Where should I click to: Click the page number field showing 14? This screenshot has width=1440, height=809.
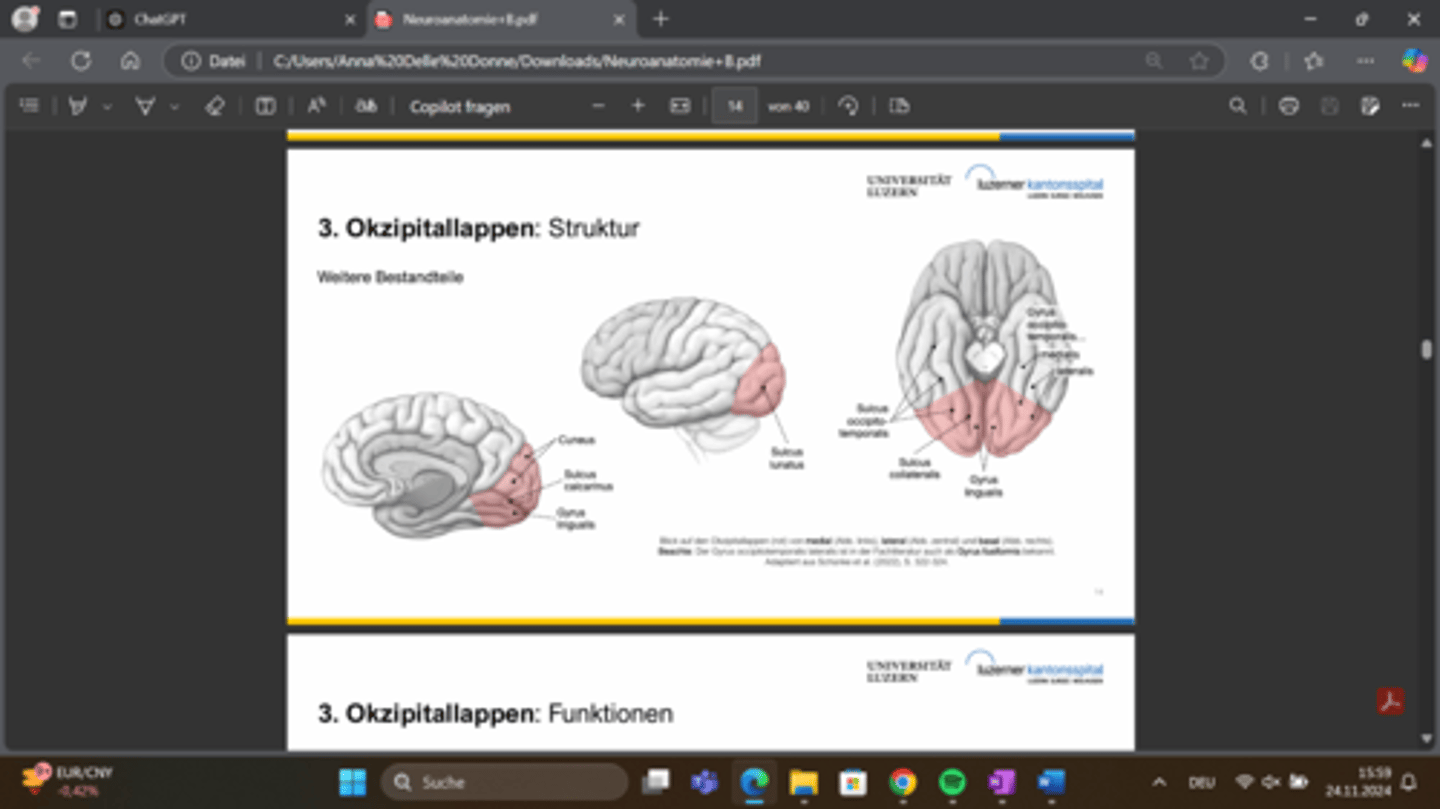coord(735,106)
